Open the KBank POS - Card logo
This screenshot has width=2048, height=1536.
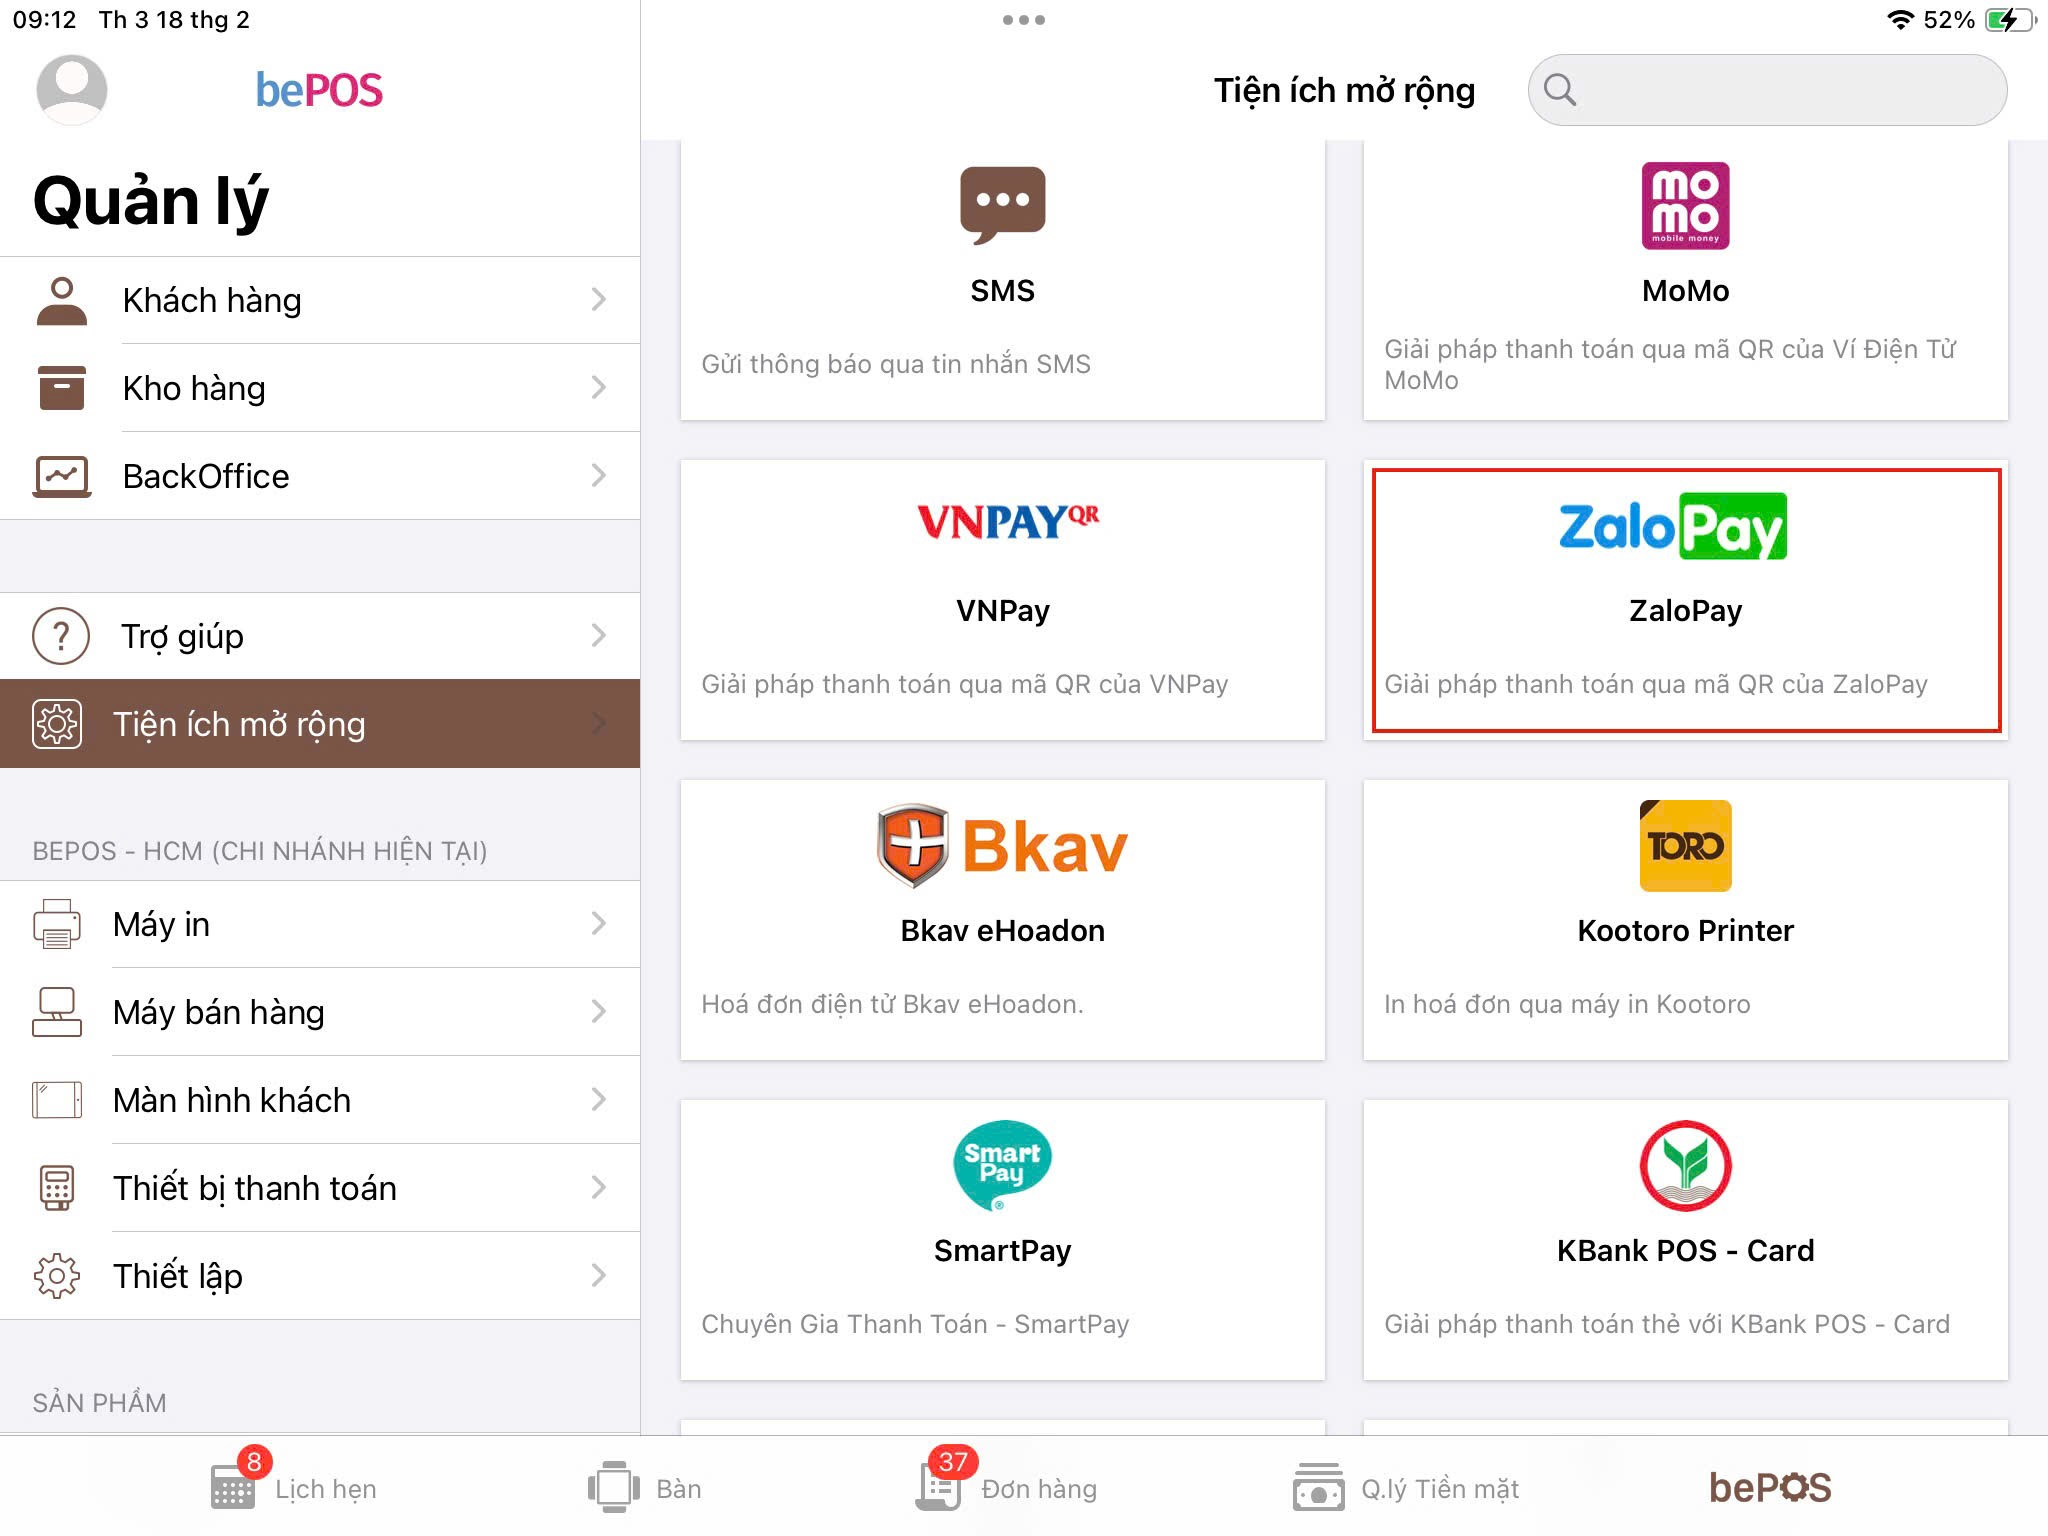pyautogui.click(x=1685, y=1165)
